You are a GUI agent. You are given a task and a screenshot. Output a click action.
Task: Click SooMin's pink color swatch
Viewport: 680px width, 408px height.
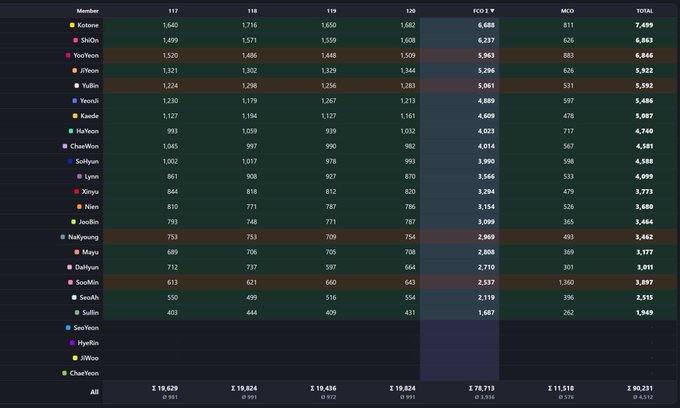[x=70, y=282]
